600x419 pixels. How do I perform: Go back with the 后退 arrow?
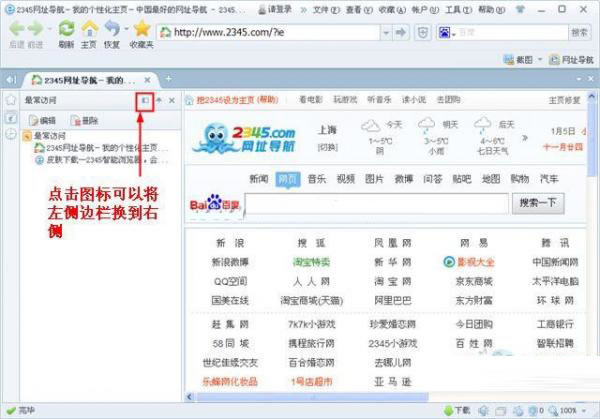pos(16,29)
